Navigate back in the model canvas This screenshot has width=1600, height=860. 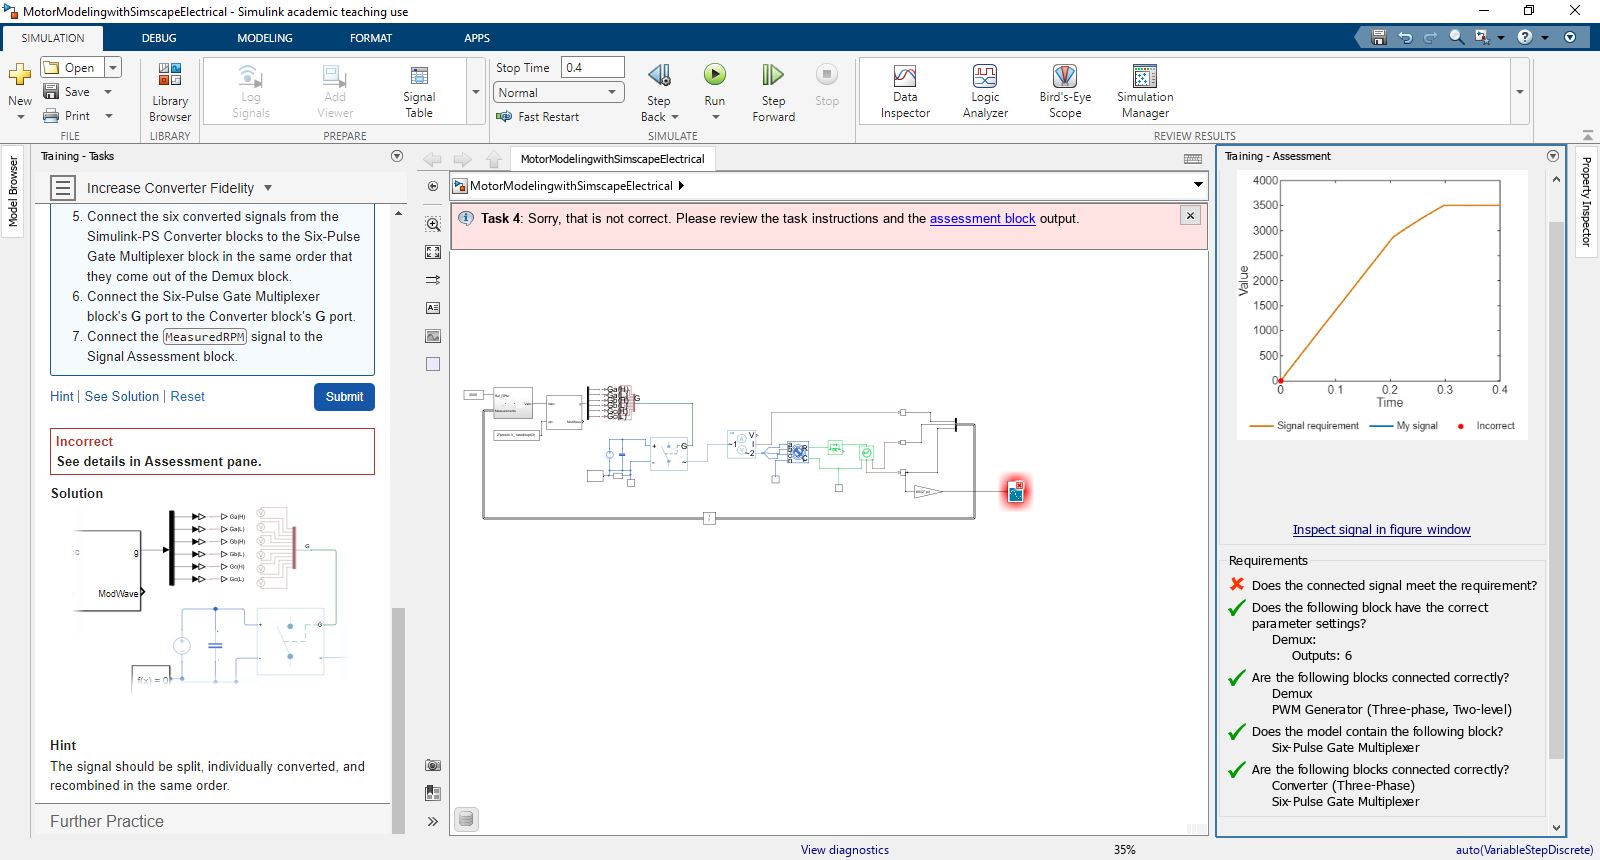pos(432,159)
